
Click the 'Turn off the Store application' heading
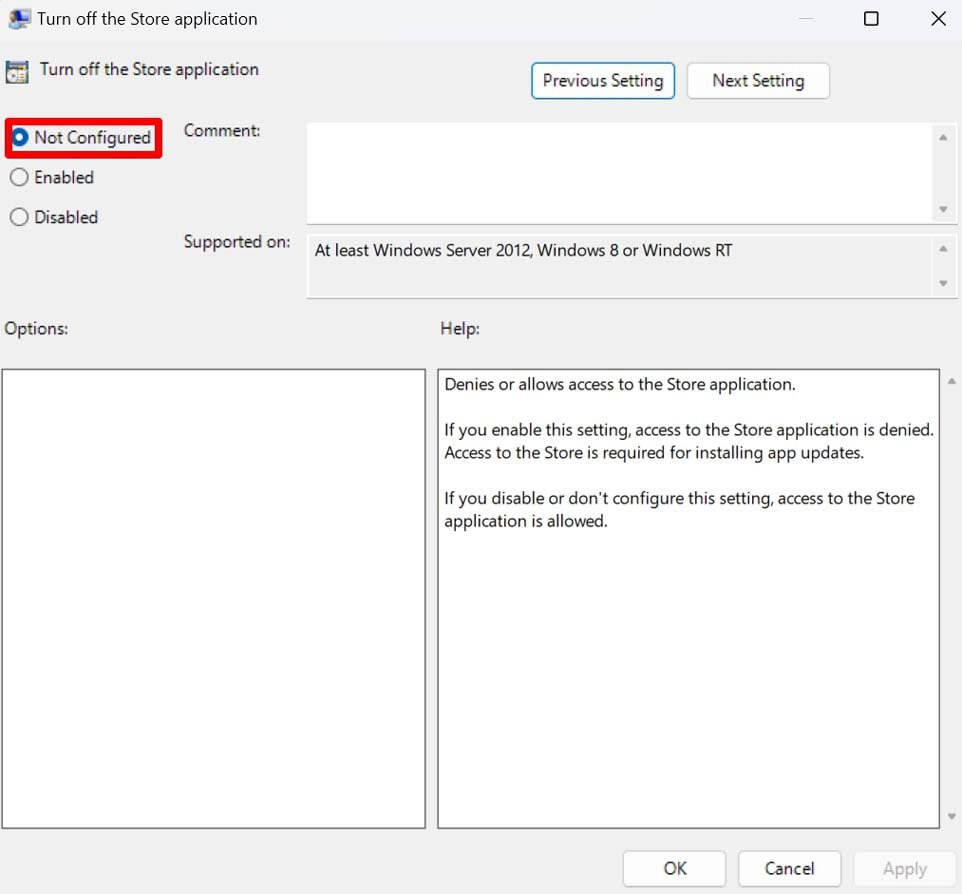[149, 69]
